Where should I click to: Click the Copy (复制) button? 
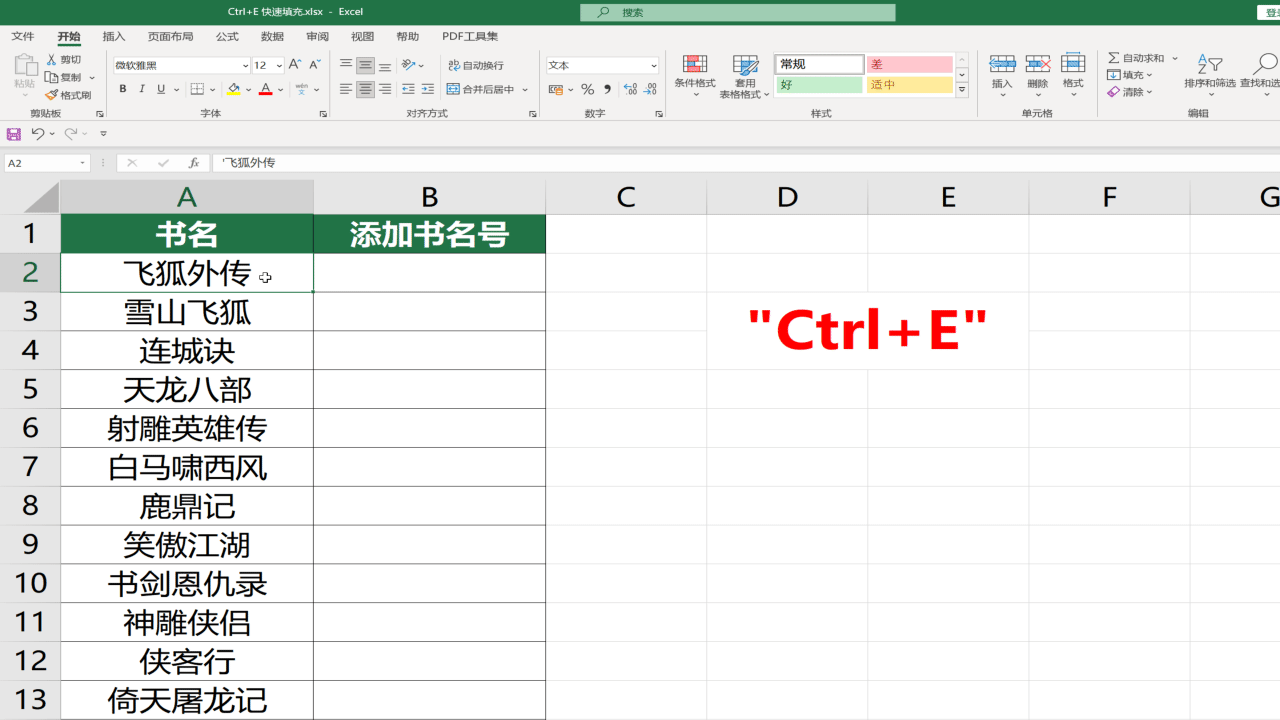click(x=64, y=77)
